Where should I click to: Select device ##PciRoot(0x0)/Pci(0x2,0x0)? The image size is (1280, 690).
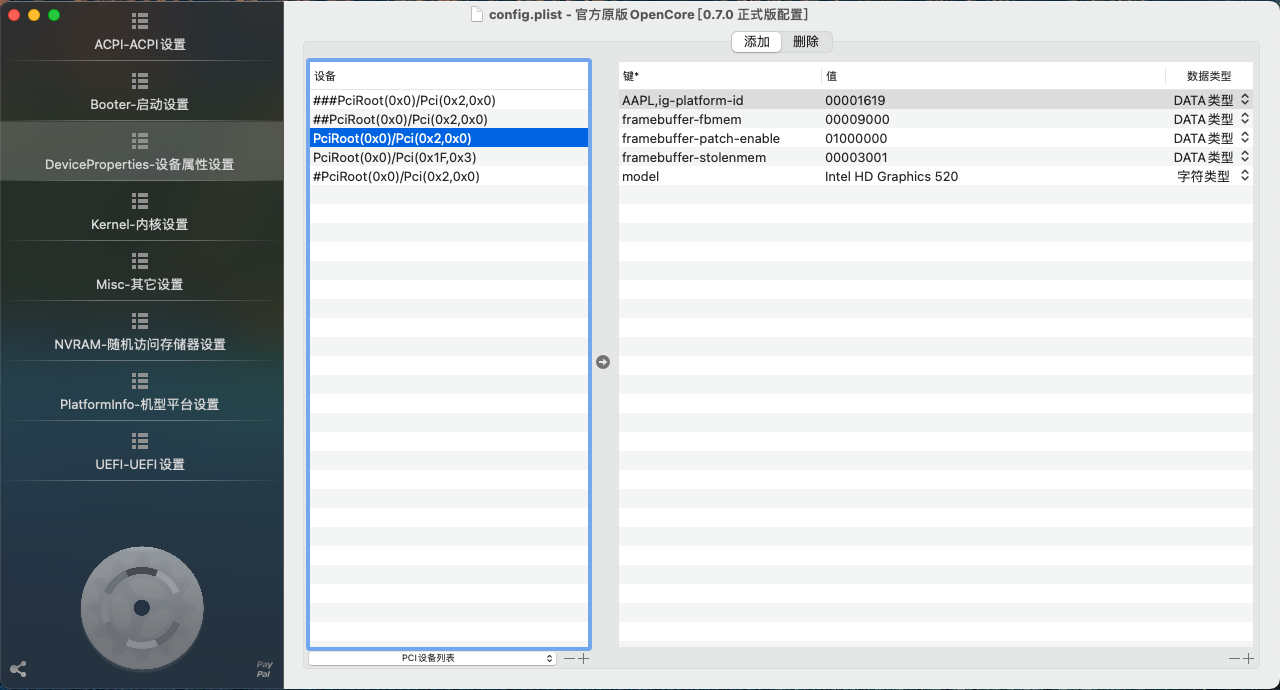point(449,119)
